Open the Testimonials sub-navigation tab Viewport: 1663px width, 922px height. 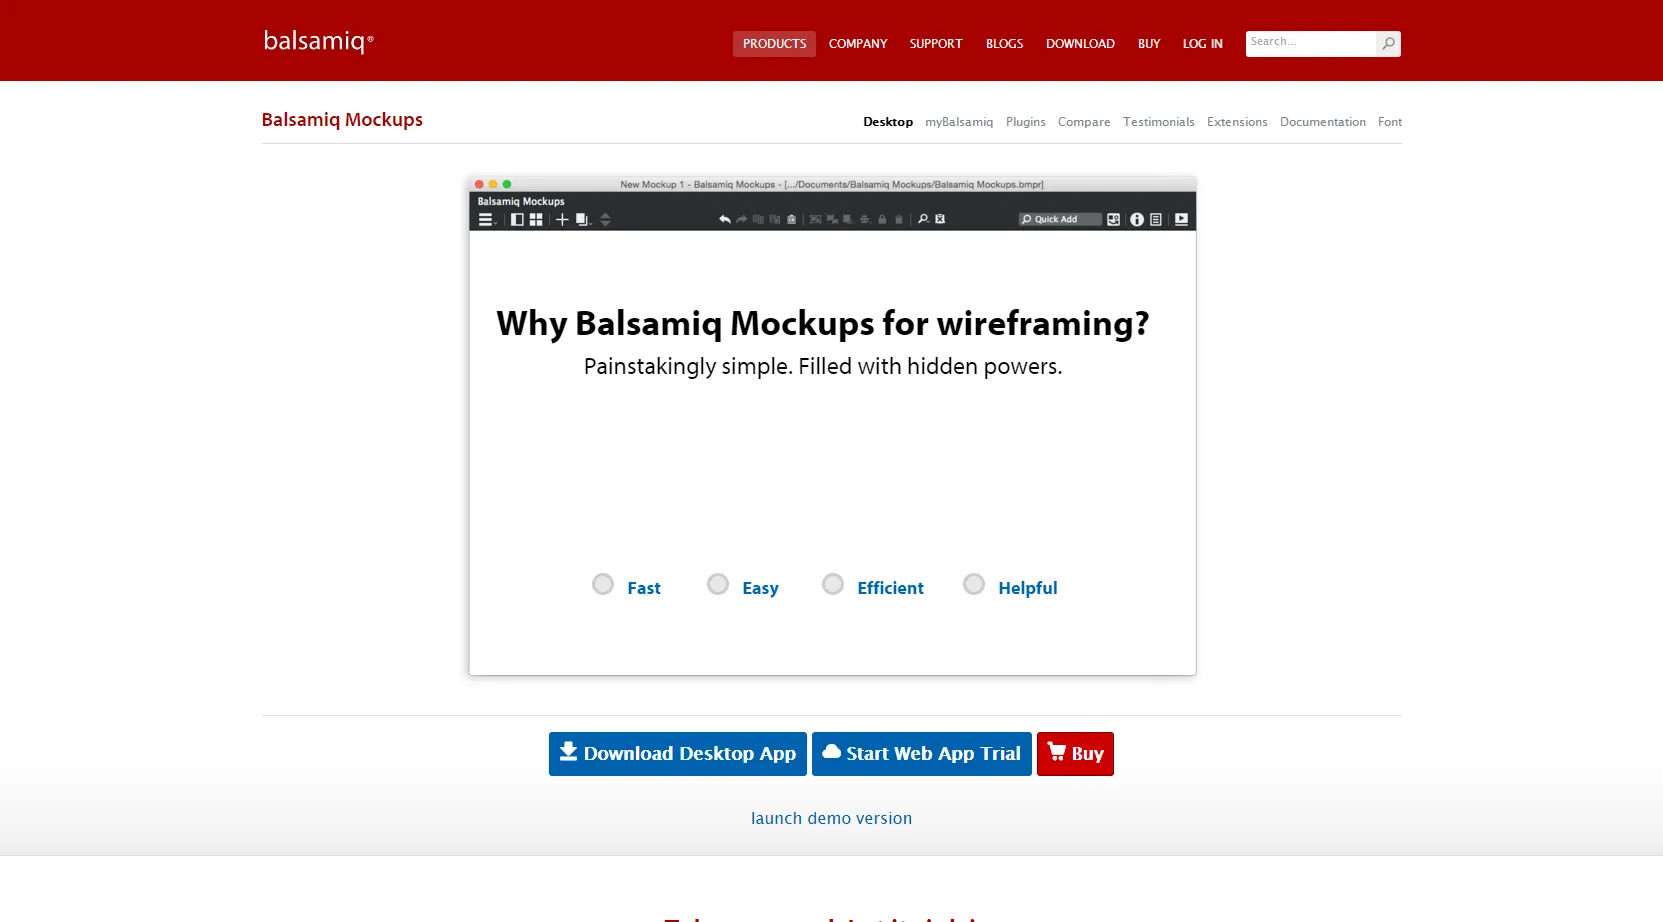pos(1158,122)
